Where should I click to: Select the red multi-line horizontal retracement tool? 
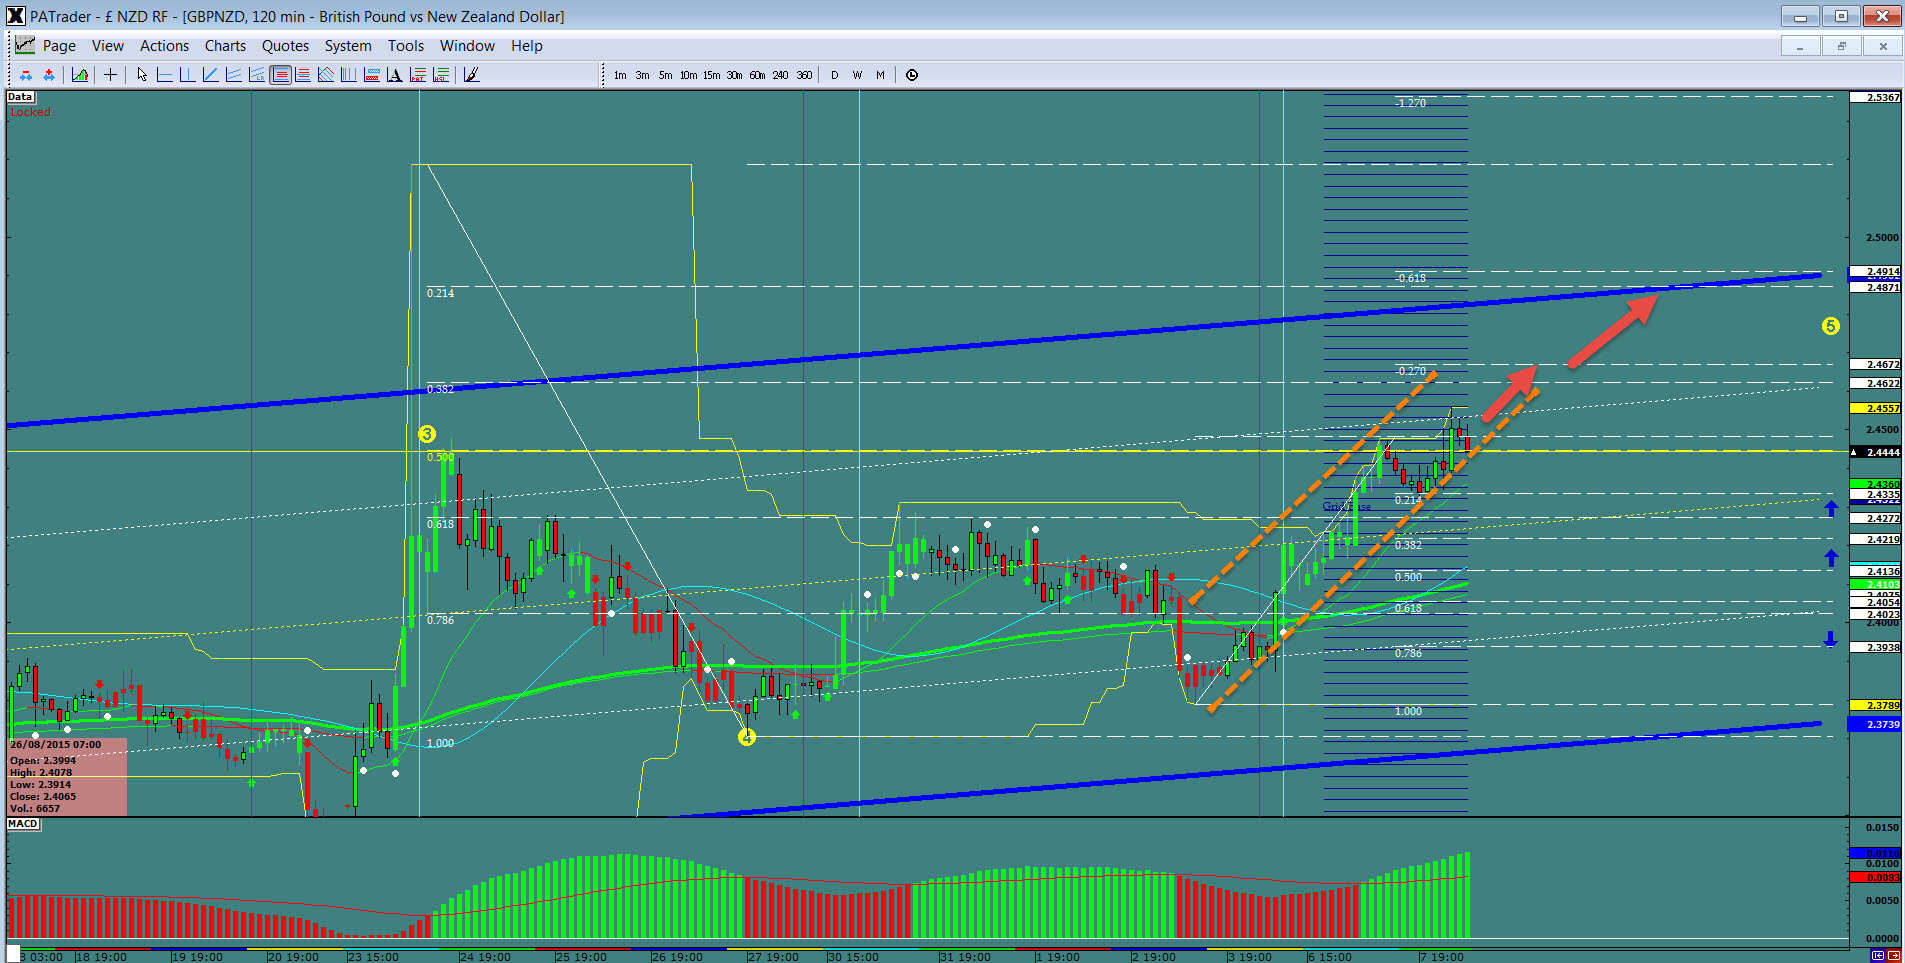pyautogui.click(x=303, y=75)
